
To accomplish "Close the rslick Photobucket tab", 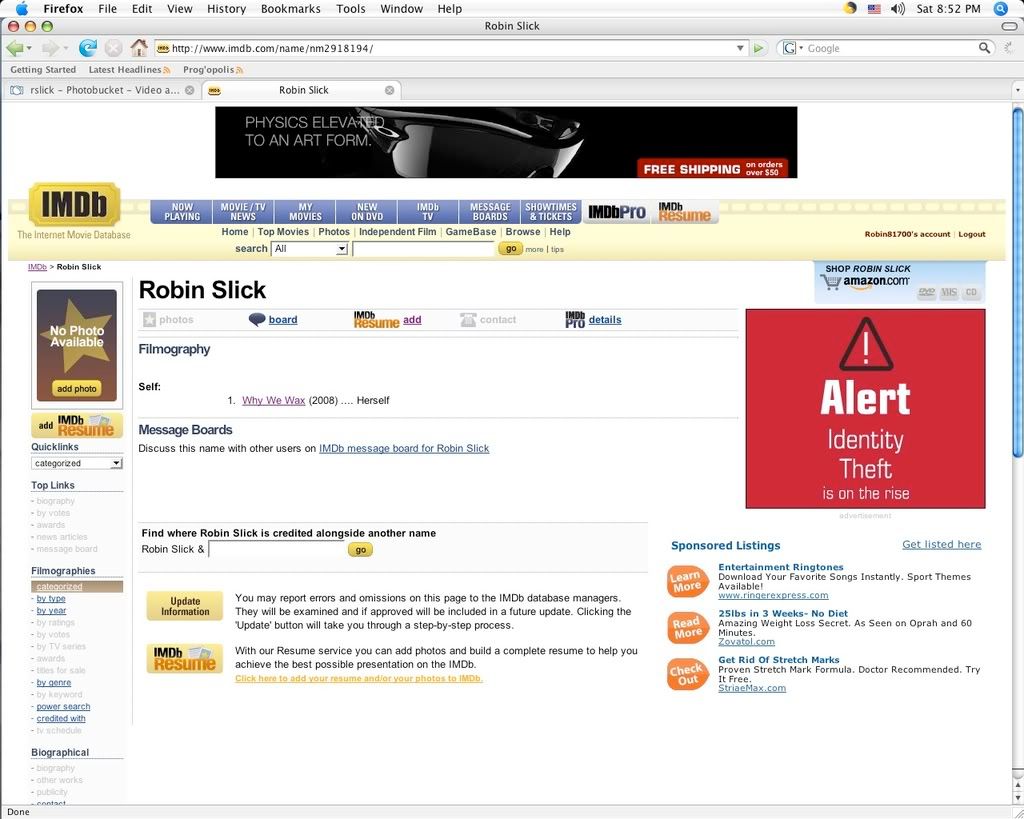I will point(189,90).
